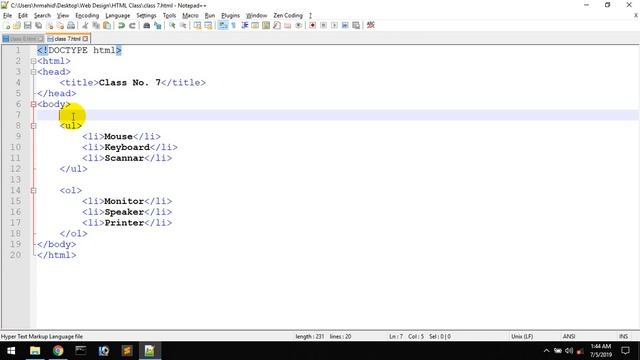Open Find with the binoculars icon
This screenshot has width=640, height=360.
click(147, 25)
